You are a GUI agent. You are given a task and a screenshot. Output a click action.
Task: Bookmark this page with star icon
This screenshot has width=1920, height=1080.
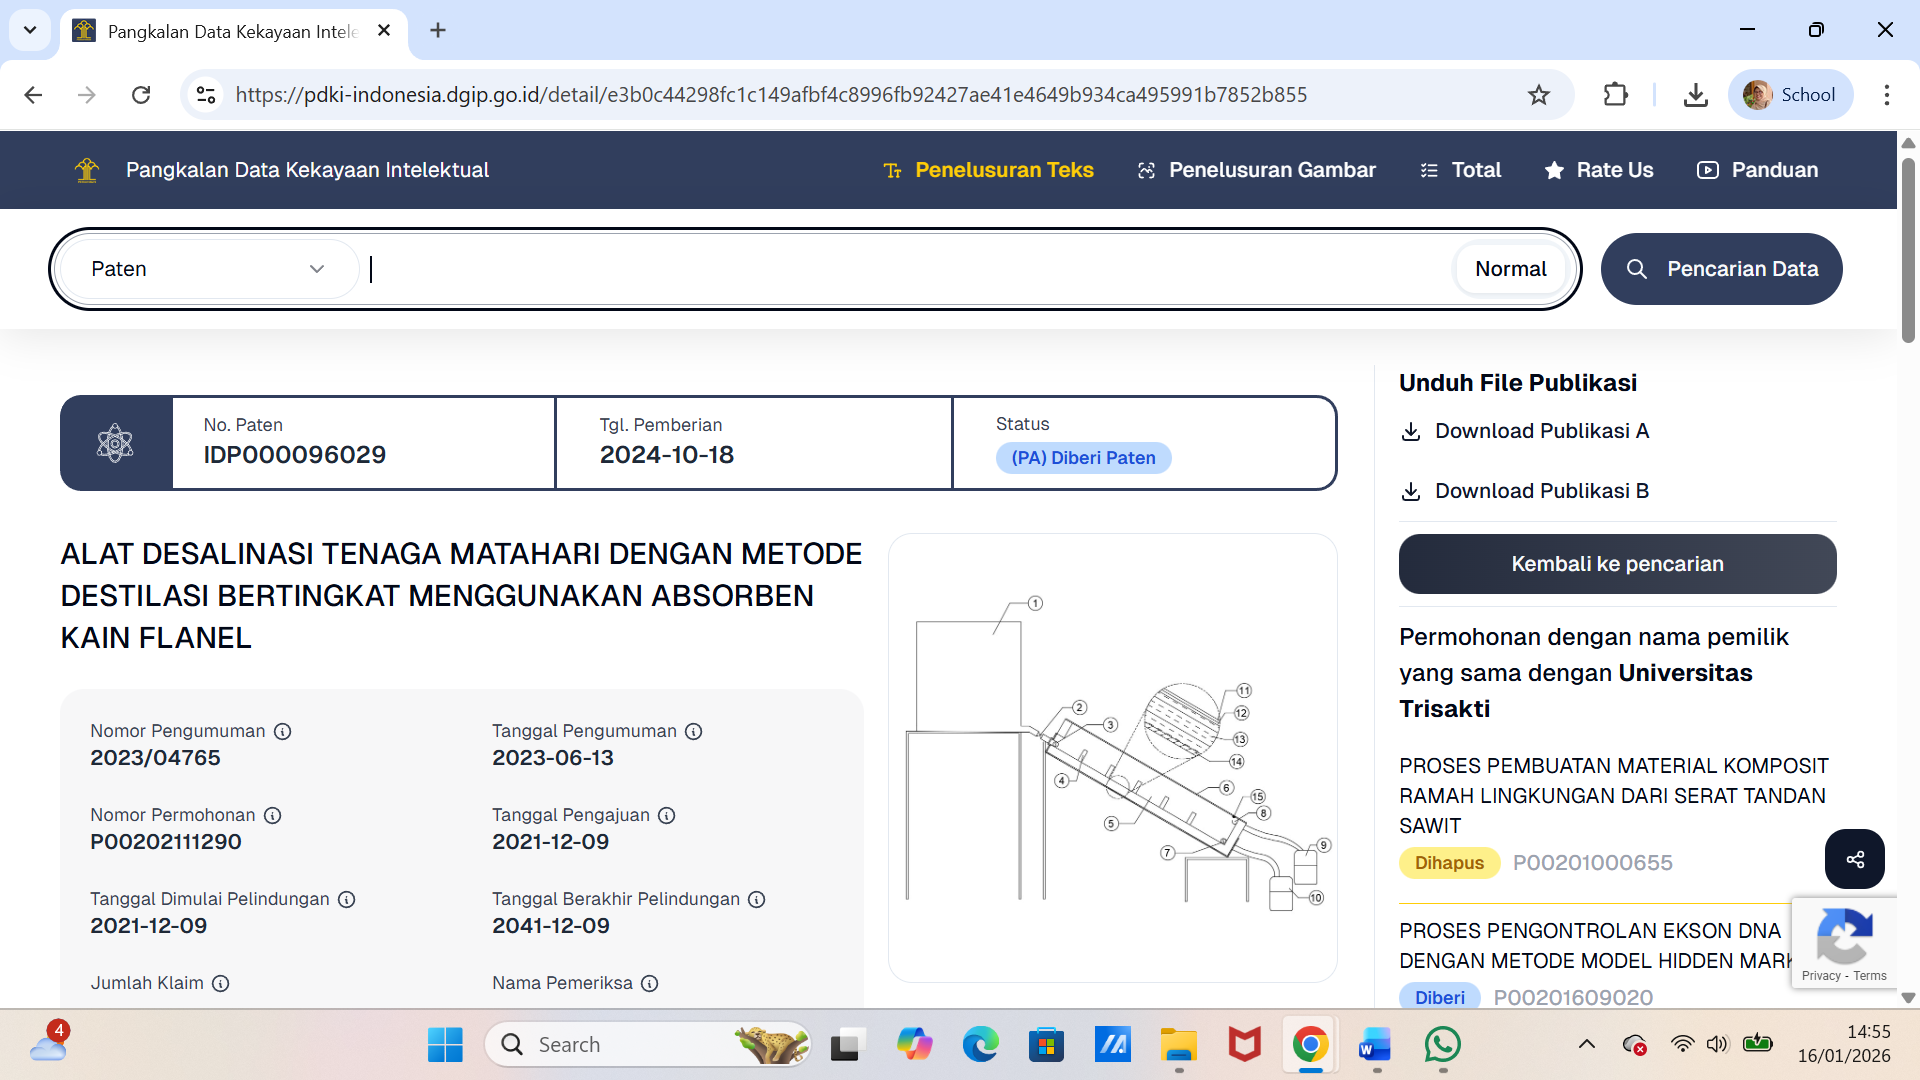[1538, 95]
